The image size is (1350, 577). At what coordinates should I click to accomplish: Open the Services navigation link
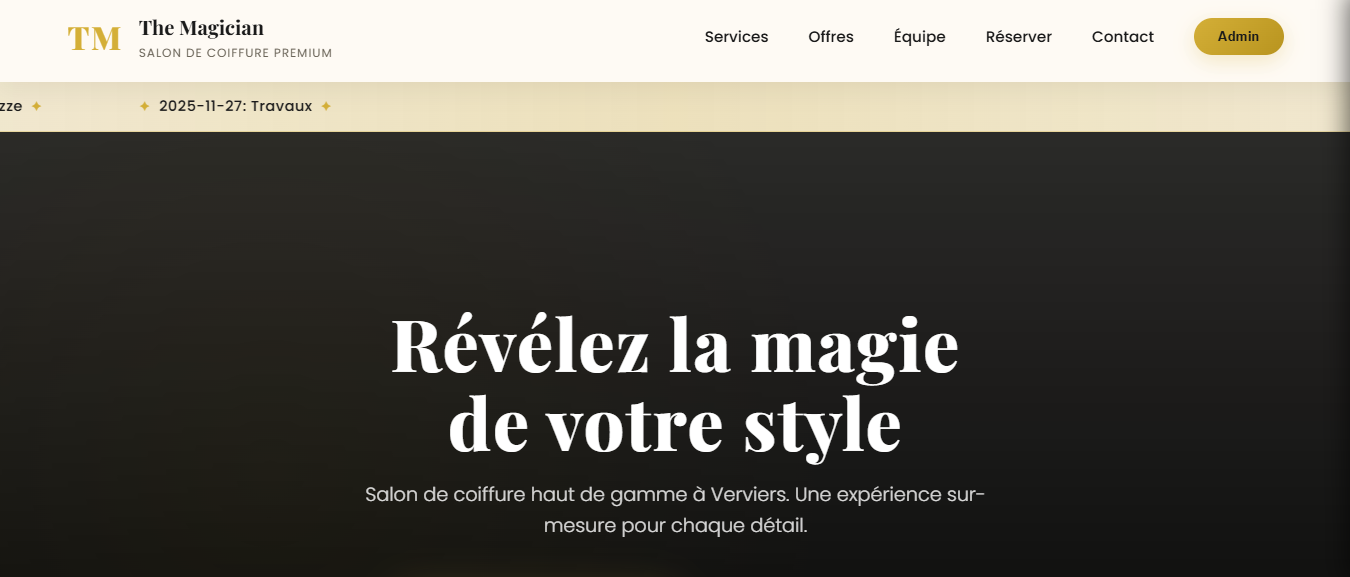(736, 36)
